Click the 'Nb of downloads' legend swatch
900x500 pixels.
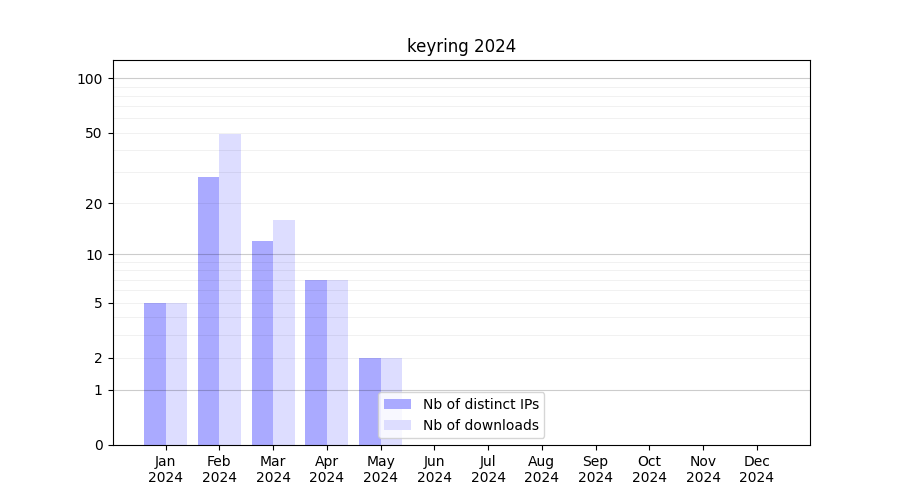coord(397,425)
